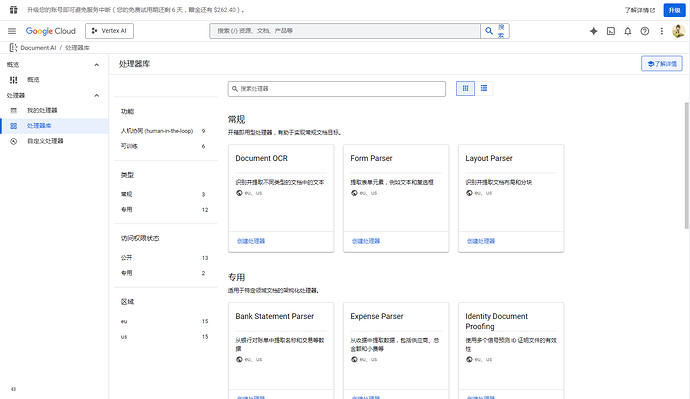Click the blue 升级 button

tap(674, 10)
